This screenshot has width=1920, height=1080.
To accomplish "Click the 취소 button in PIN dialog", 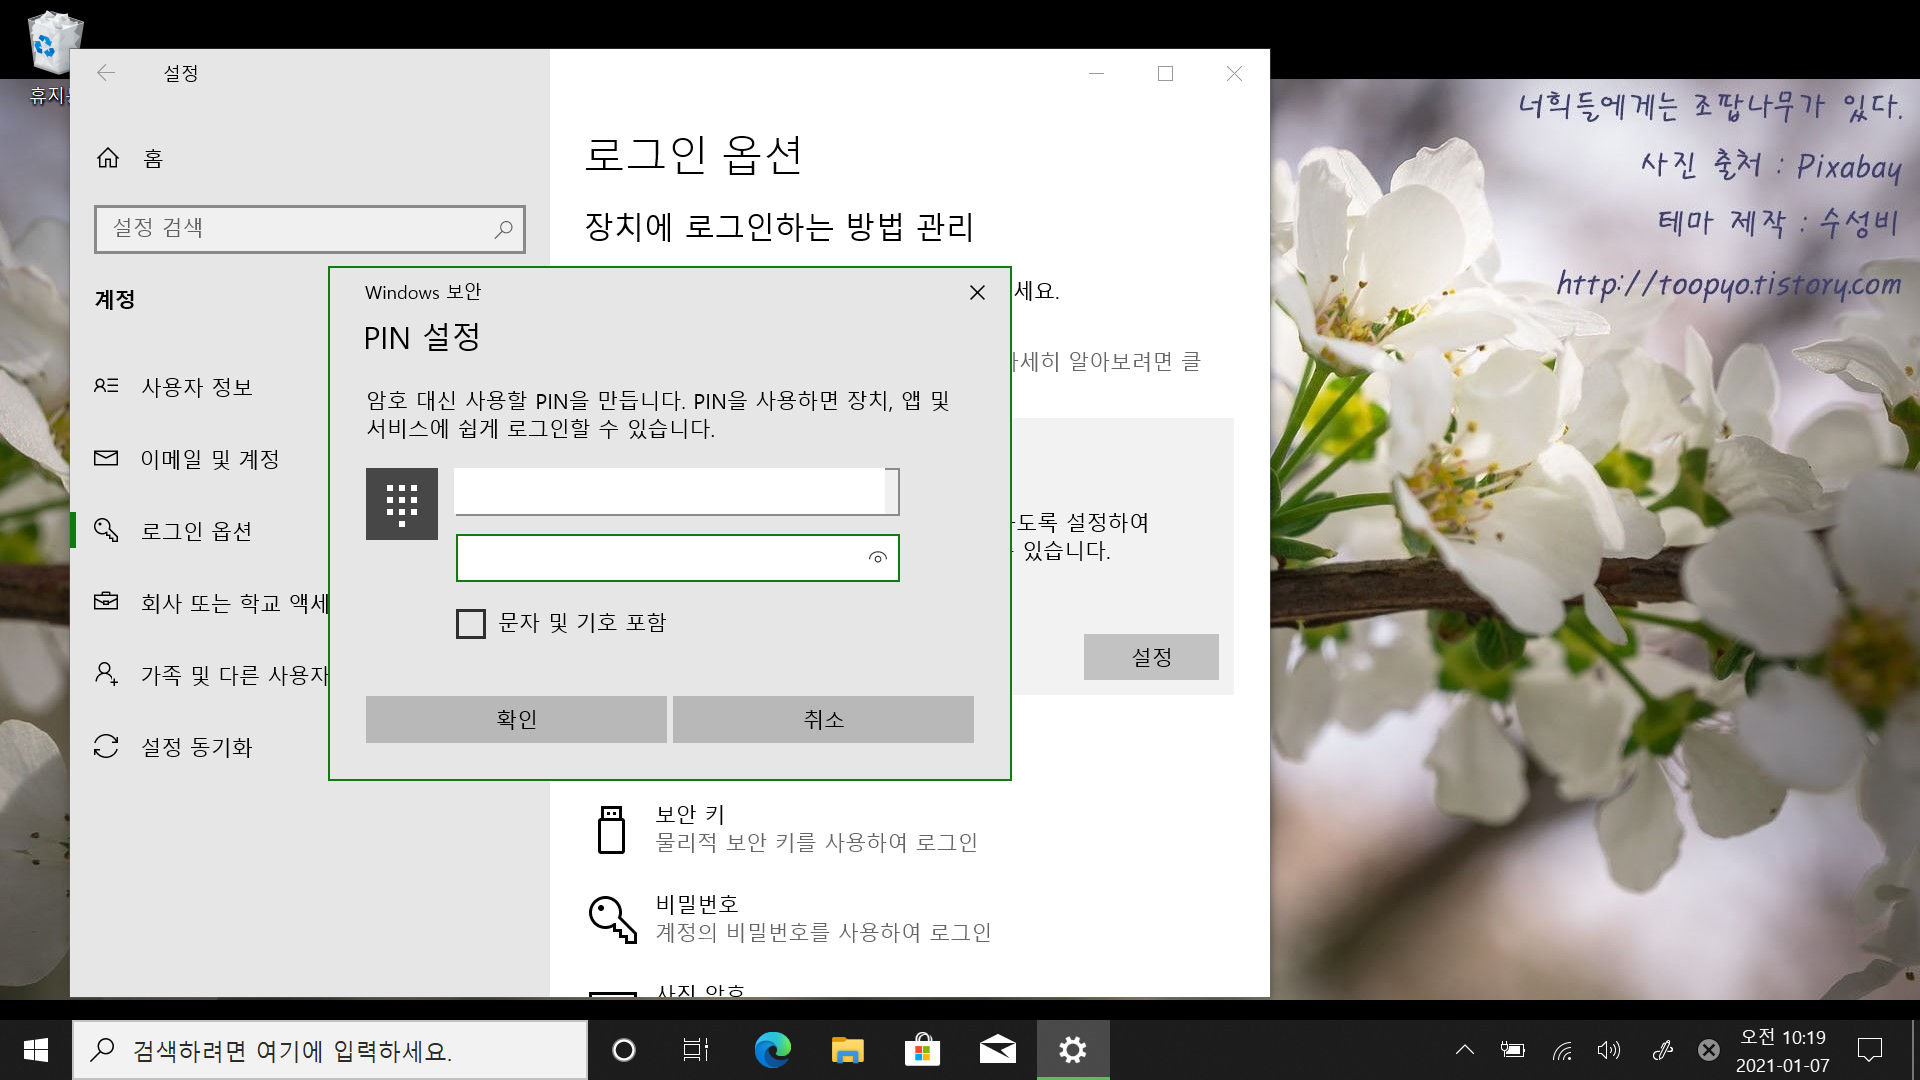I will pos(823,719).
